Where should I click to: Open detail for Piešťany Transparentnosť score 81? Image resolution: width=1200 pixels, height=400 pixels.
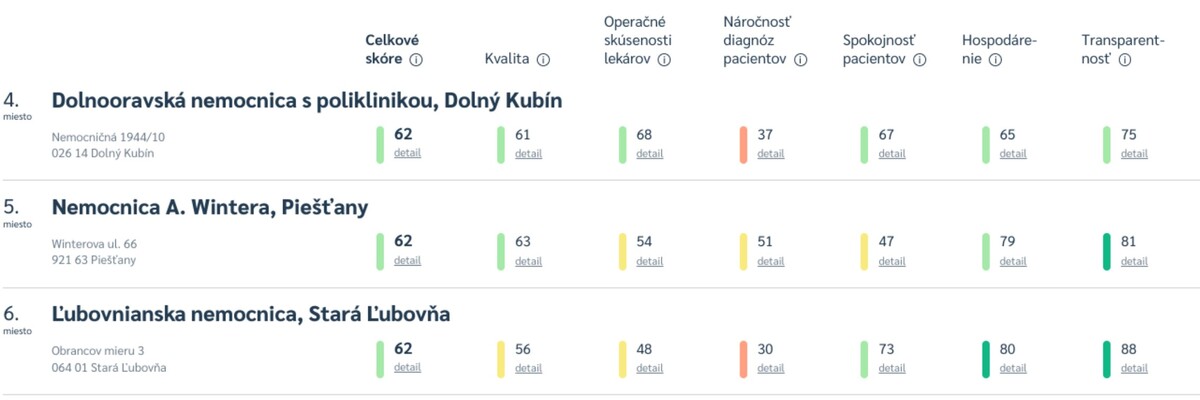[x=1134, y=261]
